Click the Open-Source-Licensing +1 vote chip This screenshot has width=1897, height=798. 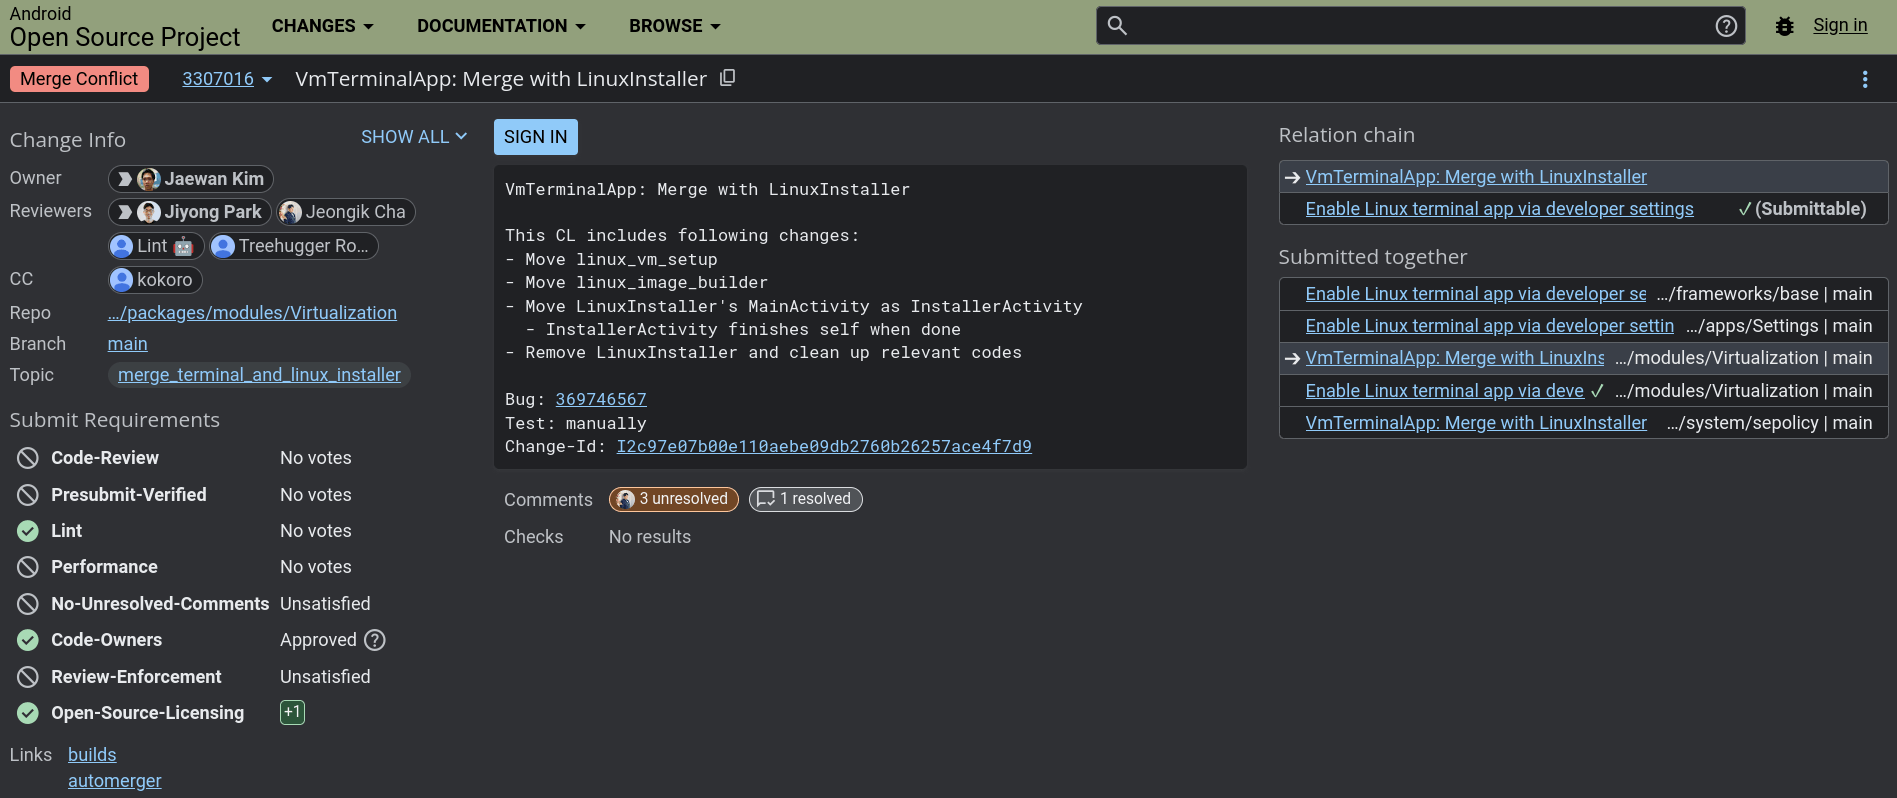pos(292,712)
